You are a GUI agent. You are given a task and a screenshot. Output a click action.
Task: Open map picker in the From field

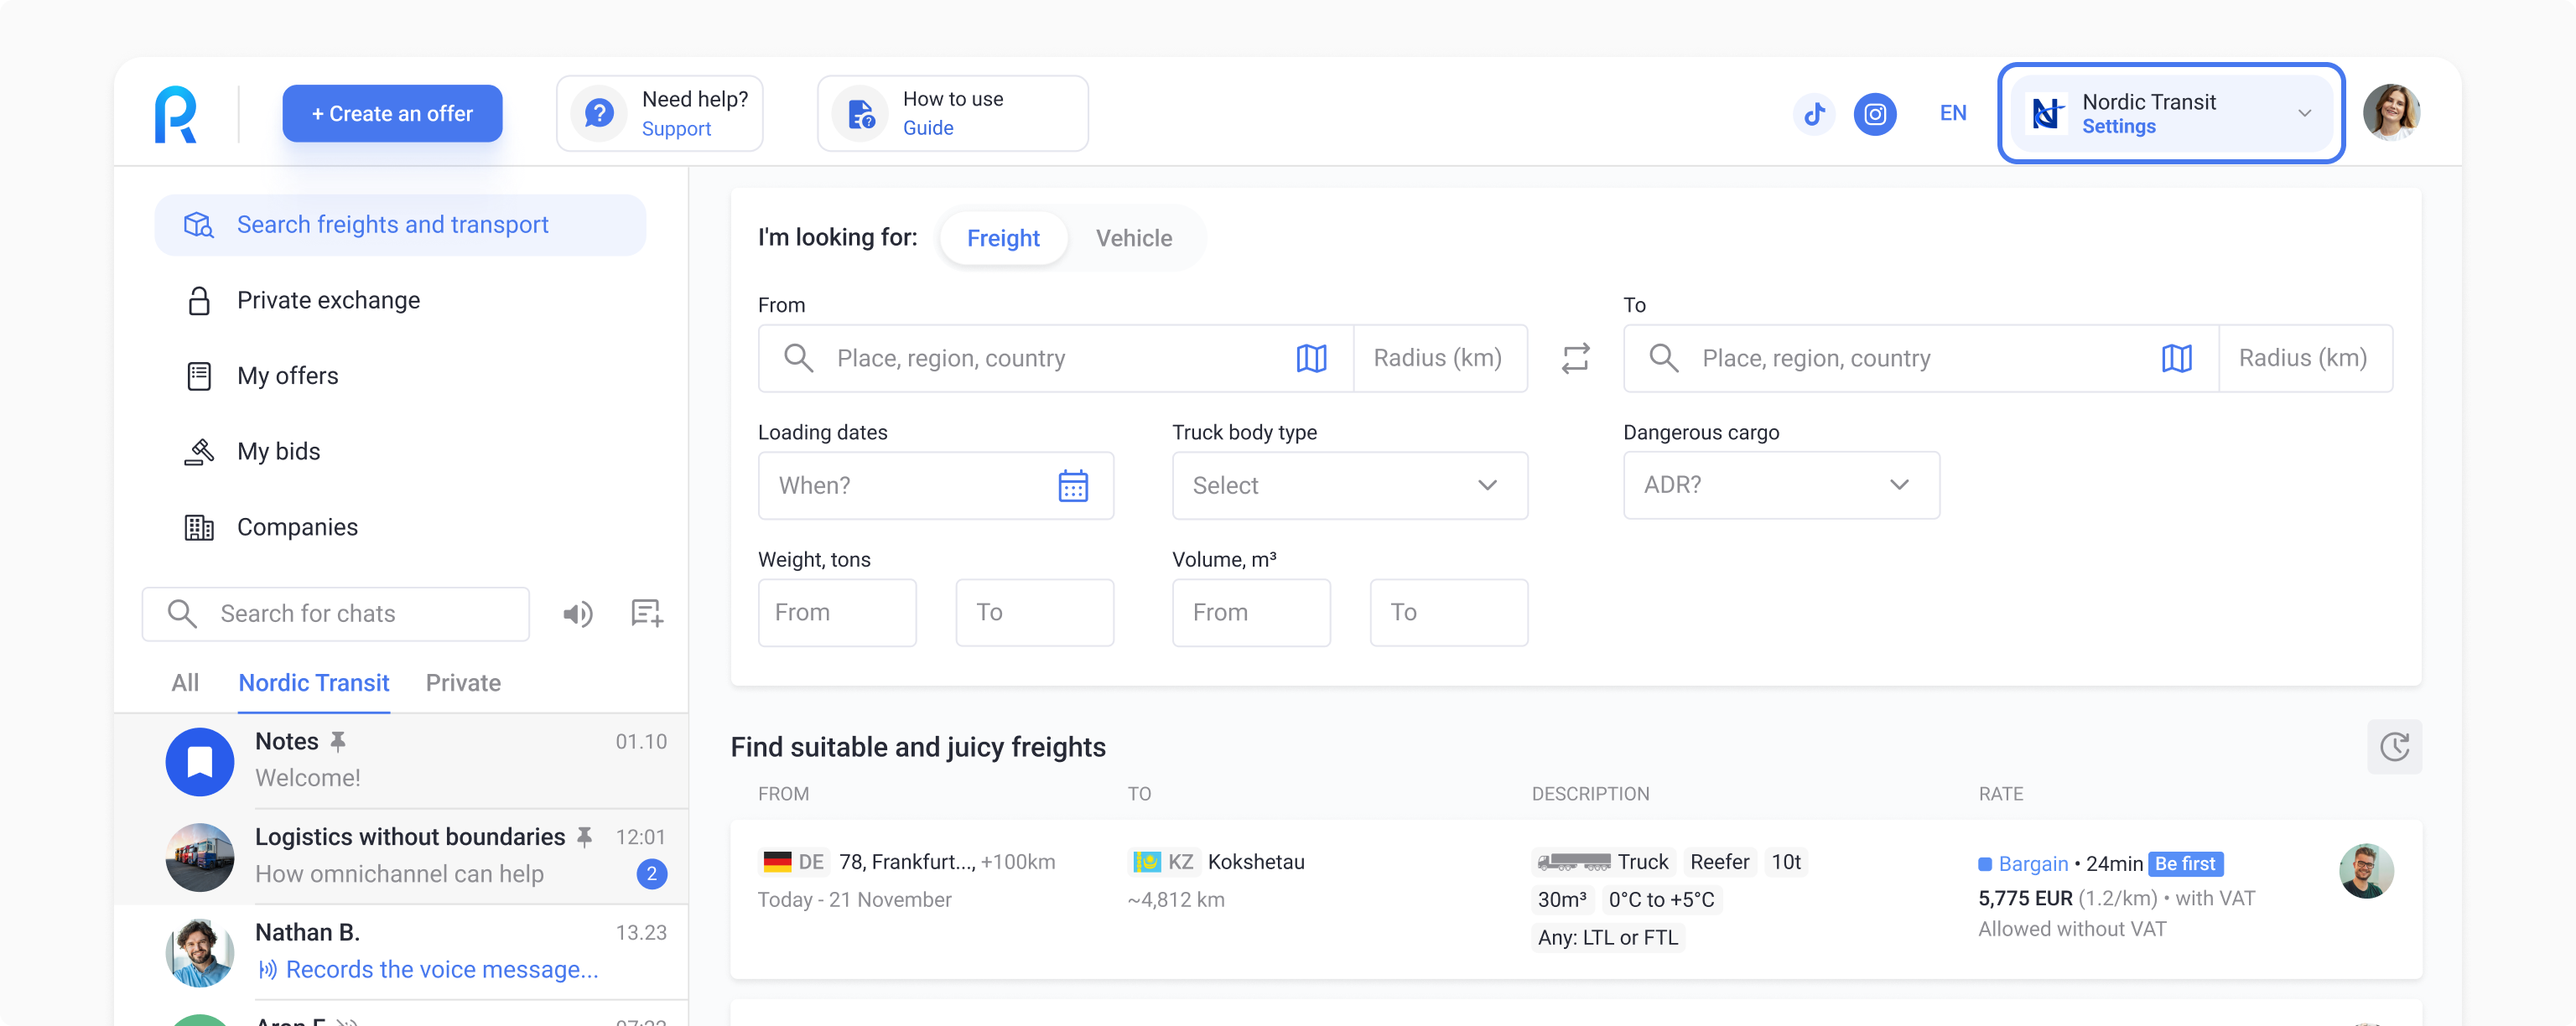click(x=1311, y=358)
